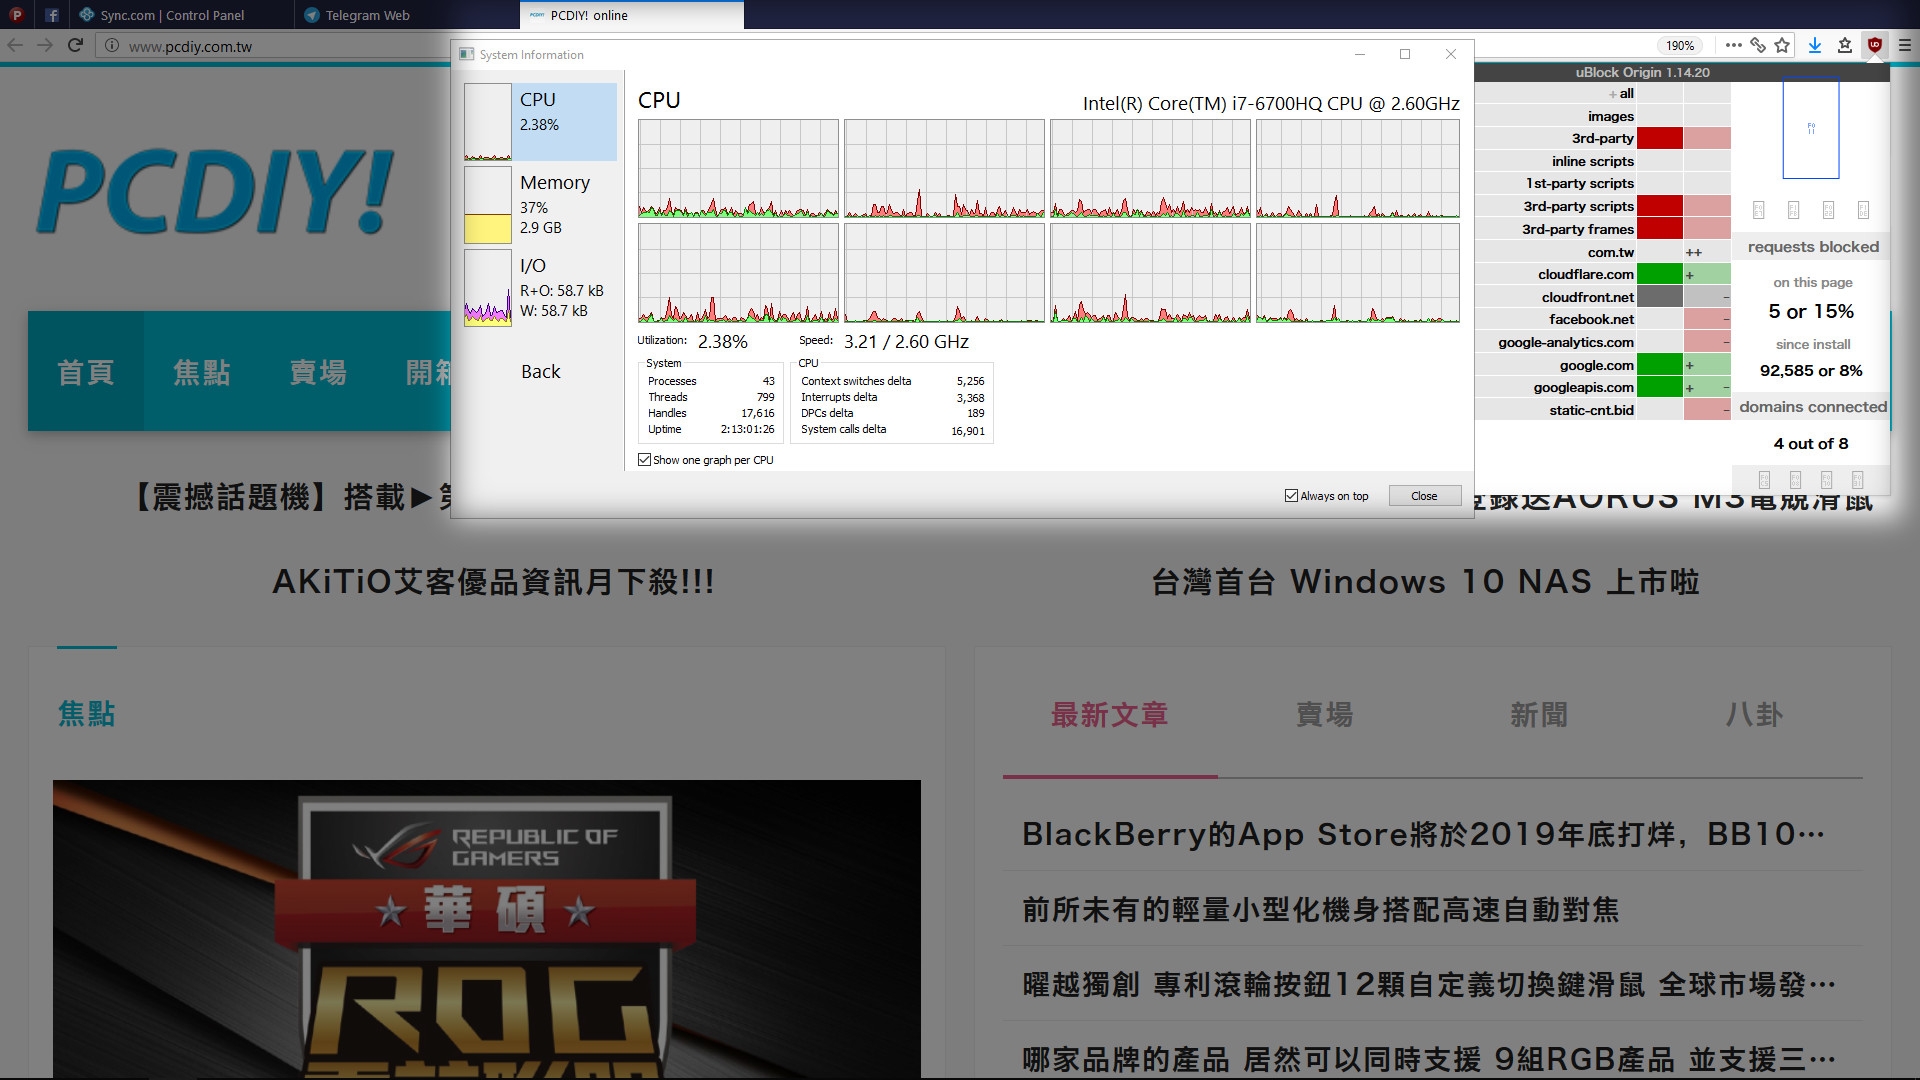Open 焦點 in site navigation bar
The height and width of the screenshot is (1080, 1920).
pyautogui.click(x=202, y=371)
